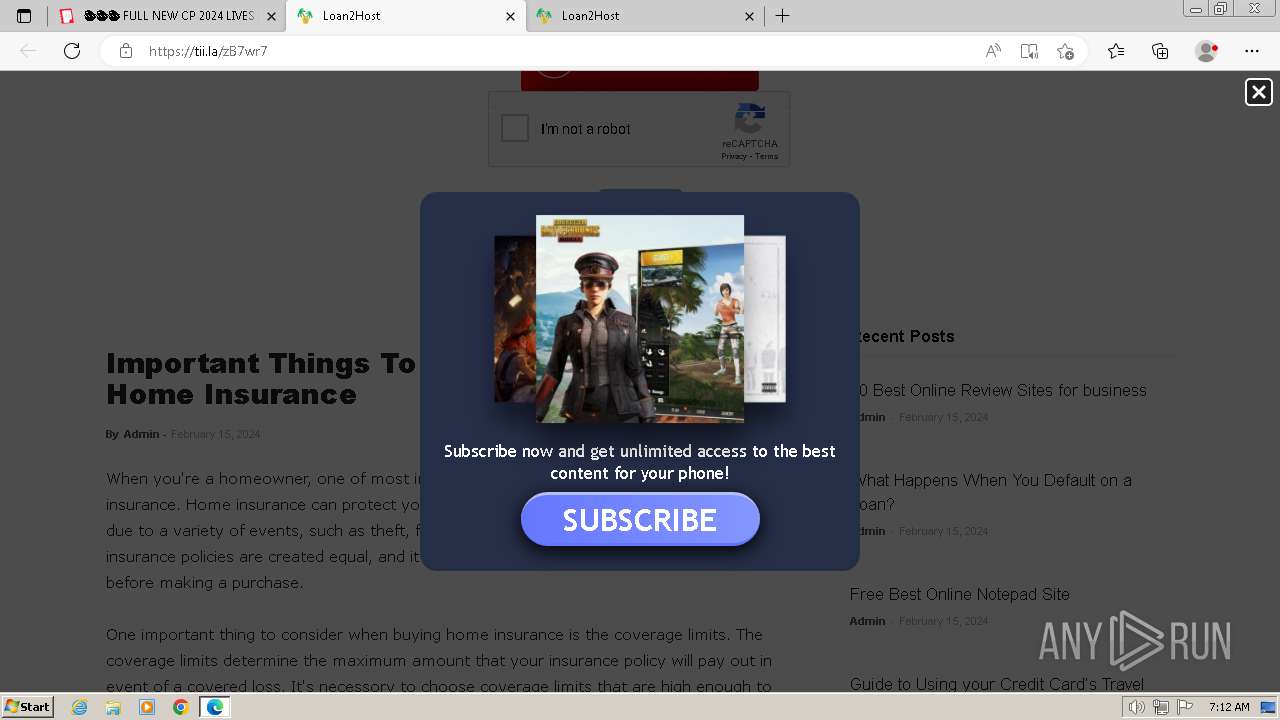The height and width of the screenshot is (720, 1280).
Task: Open a new browser tab
Action: (x=783, y=16)
